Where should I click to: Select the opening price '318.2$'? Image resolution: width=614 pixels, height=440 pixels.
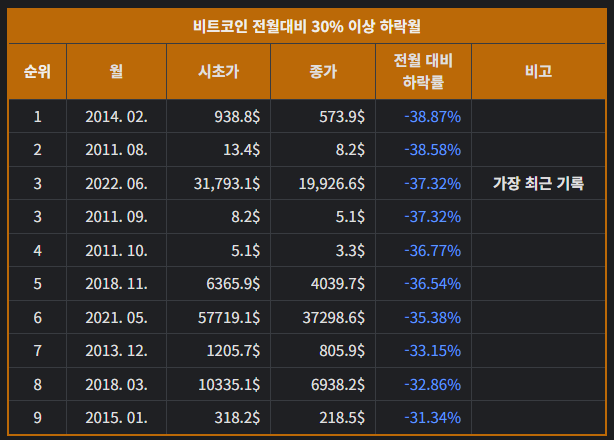tap(237, 418)
